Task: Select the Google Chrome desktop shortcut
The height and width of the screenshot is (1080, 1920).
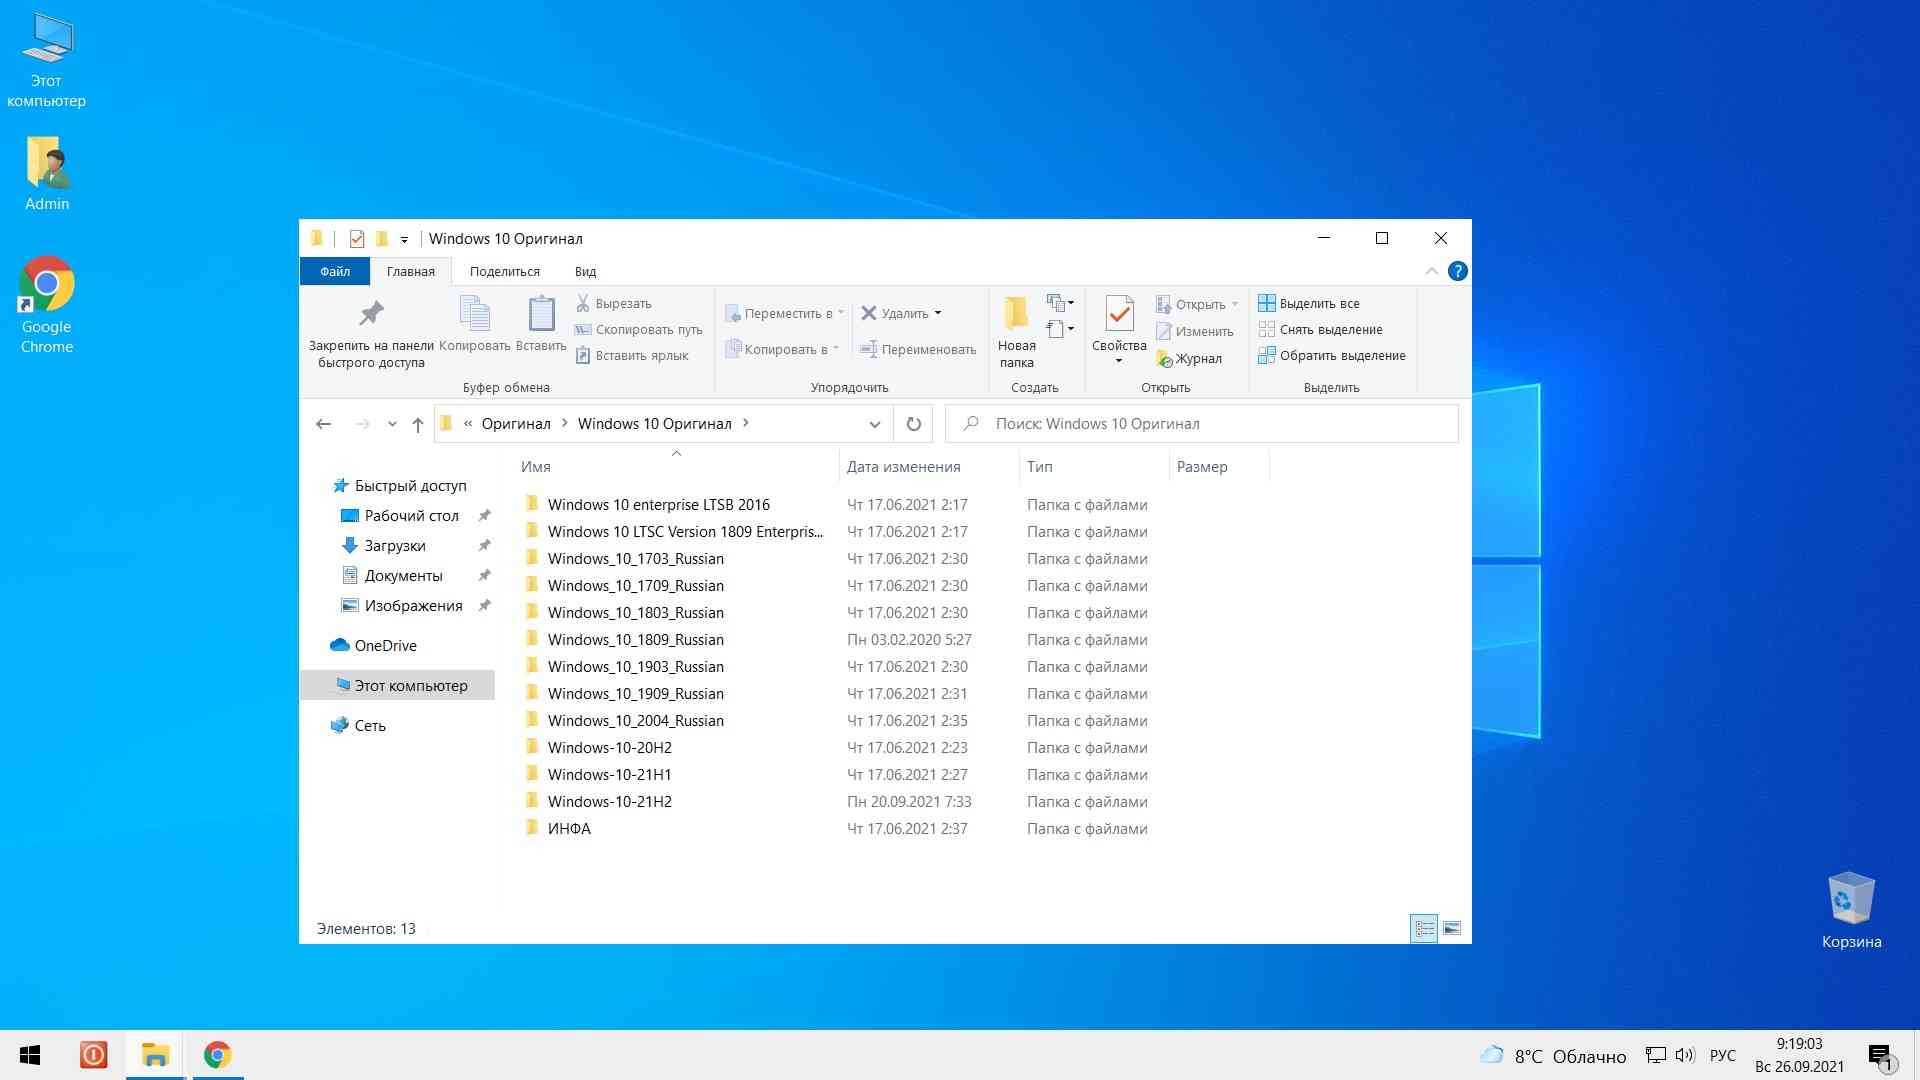Action: coord(47,305)
